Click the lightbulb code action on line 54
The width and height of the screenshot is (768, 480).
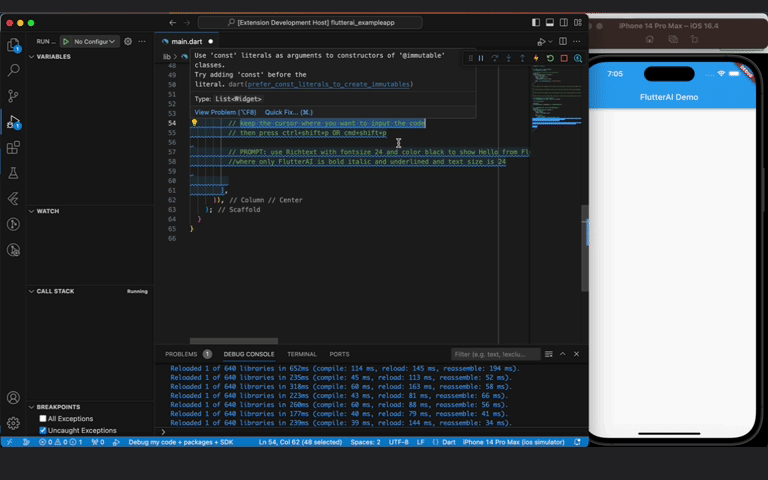pos(194,123)
